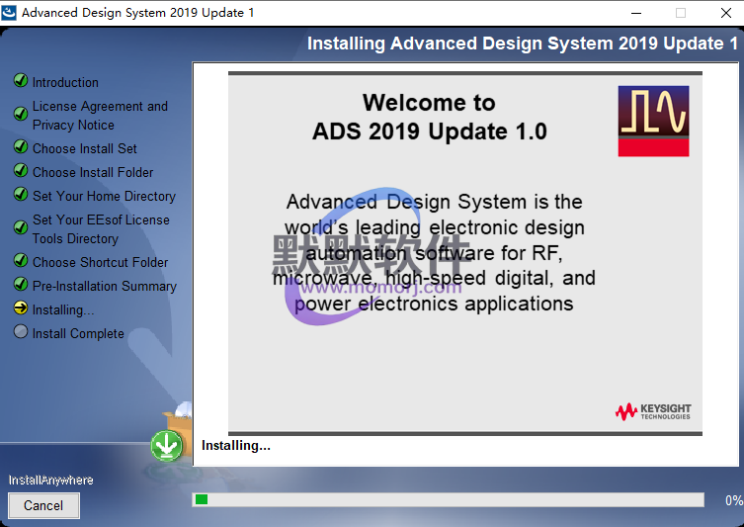744x527 pixels.
Task: Click the gray circle beside Install Complete
Action: coord(20,333)
